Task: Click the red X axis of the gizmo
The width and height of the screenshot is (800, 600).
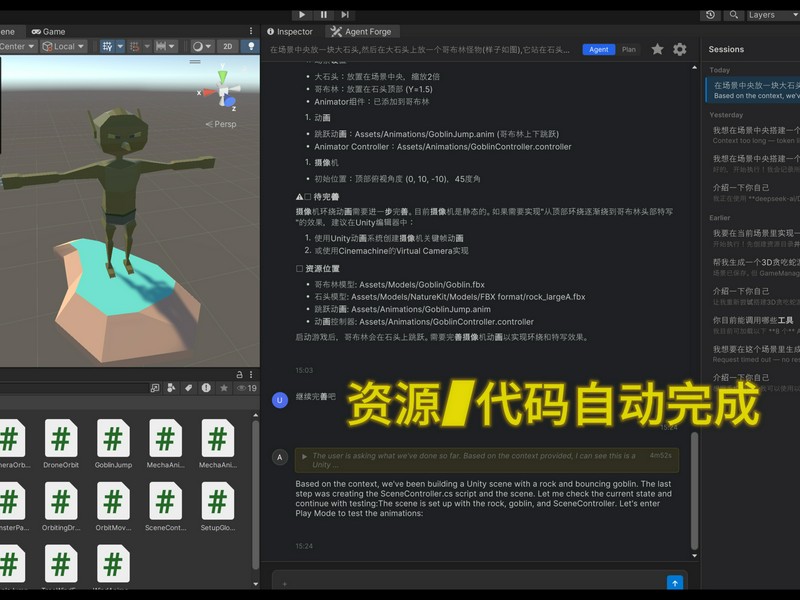Action: [x=207, y=92]
